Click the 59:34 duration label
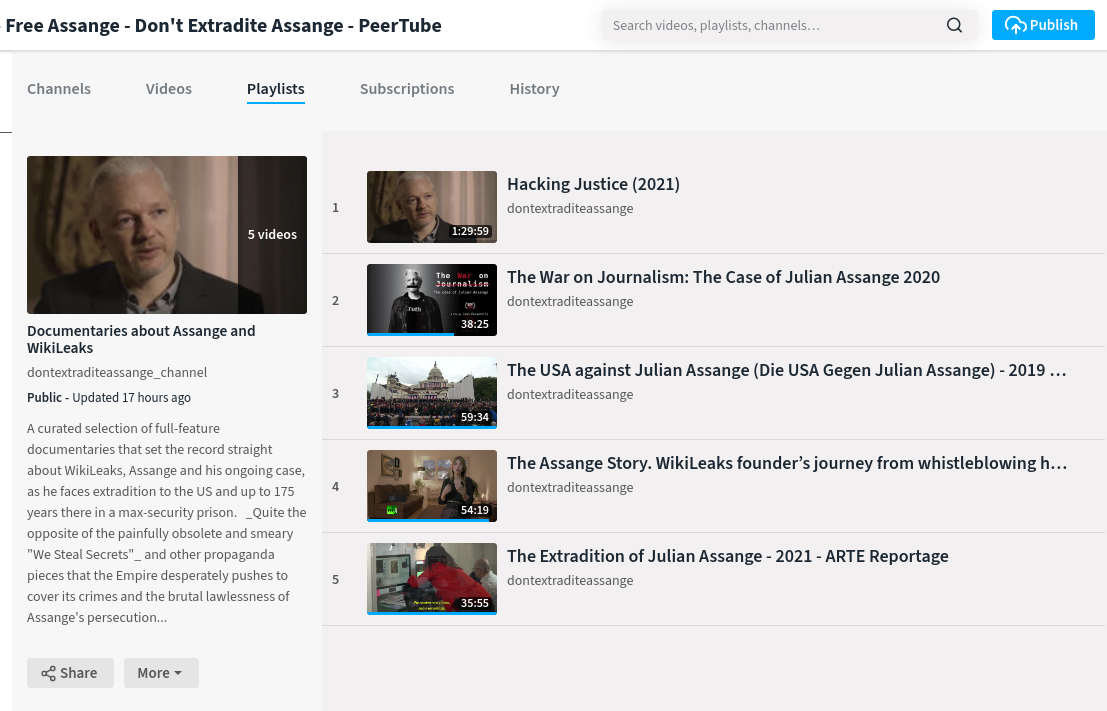This screenshot has height=711, width=1107. click(474, 417)
